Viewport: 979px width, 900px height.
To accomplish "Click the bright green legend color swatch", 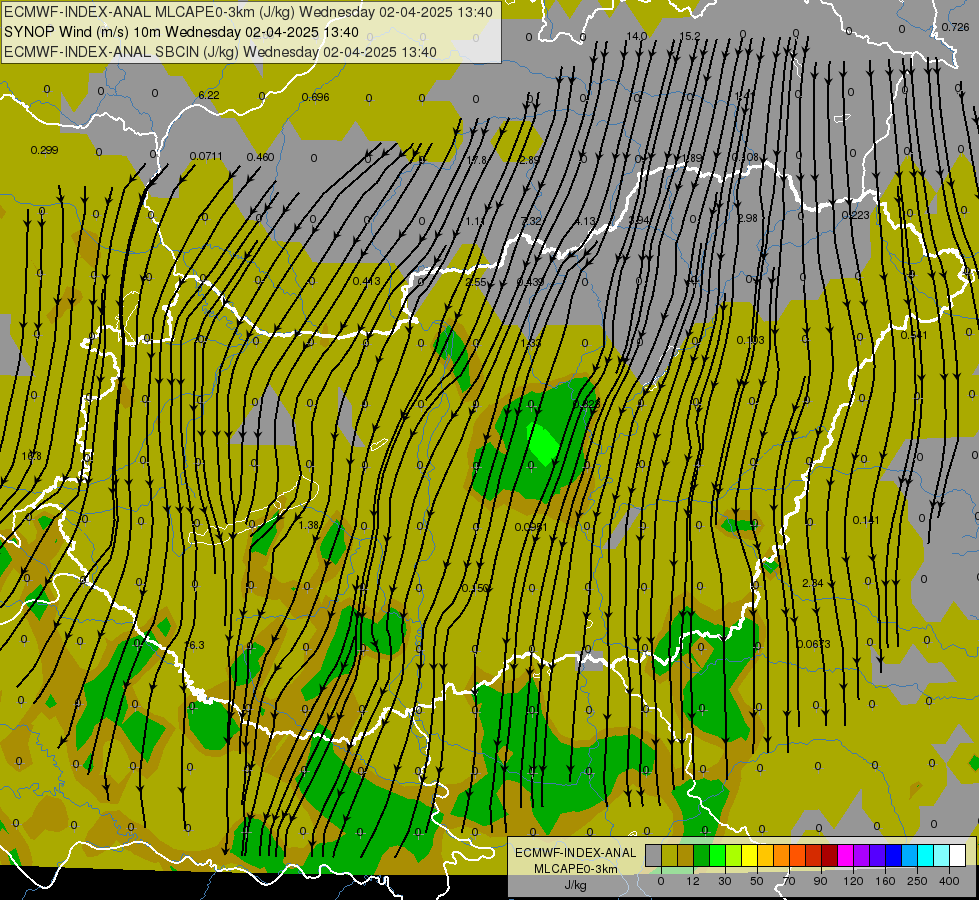I will click(718, 855).
